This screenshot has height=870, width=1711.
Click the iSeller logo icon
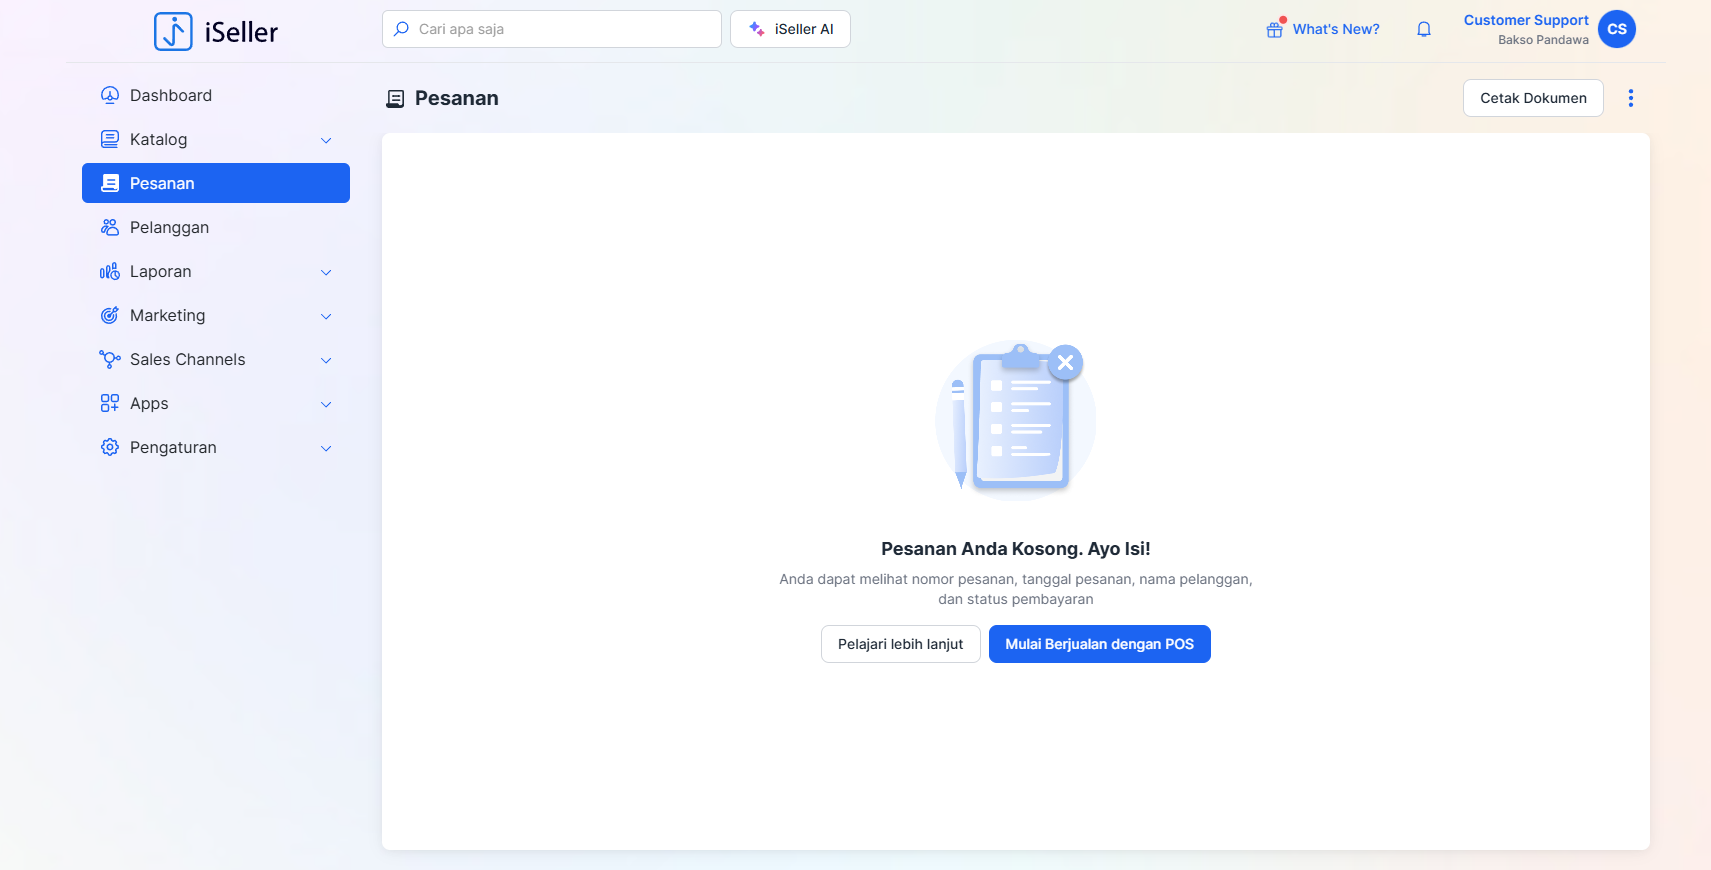[173, 31]
